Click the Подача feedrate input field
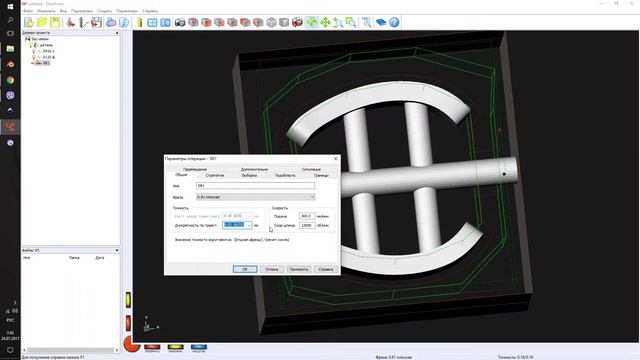Screen dimensions: 640x360 point(307,216)
